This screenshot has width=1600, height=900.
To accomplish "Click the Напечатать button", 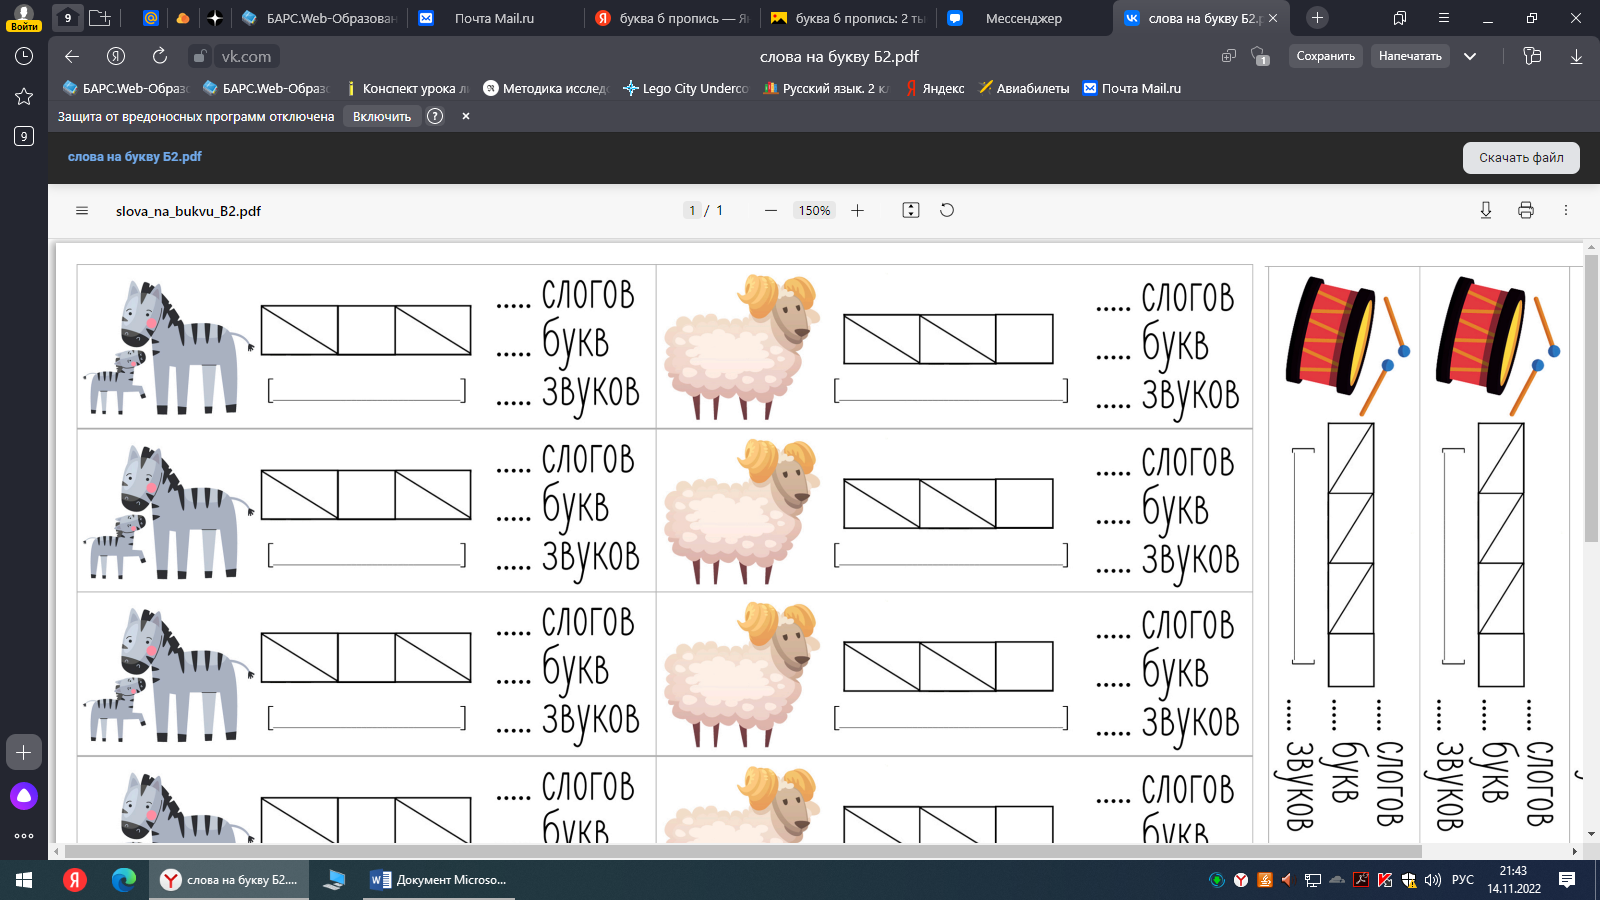I will pyautogui.click(x=1410, y=56).
